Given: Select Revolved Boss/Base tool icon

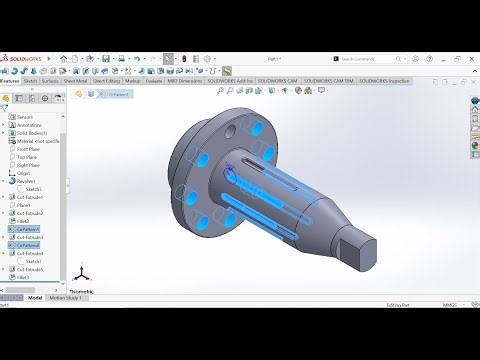Looking at the screenshot, I should (14, 71).
